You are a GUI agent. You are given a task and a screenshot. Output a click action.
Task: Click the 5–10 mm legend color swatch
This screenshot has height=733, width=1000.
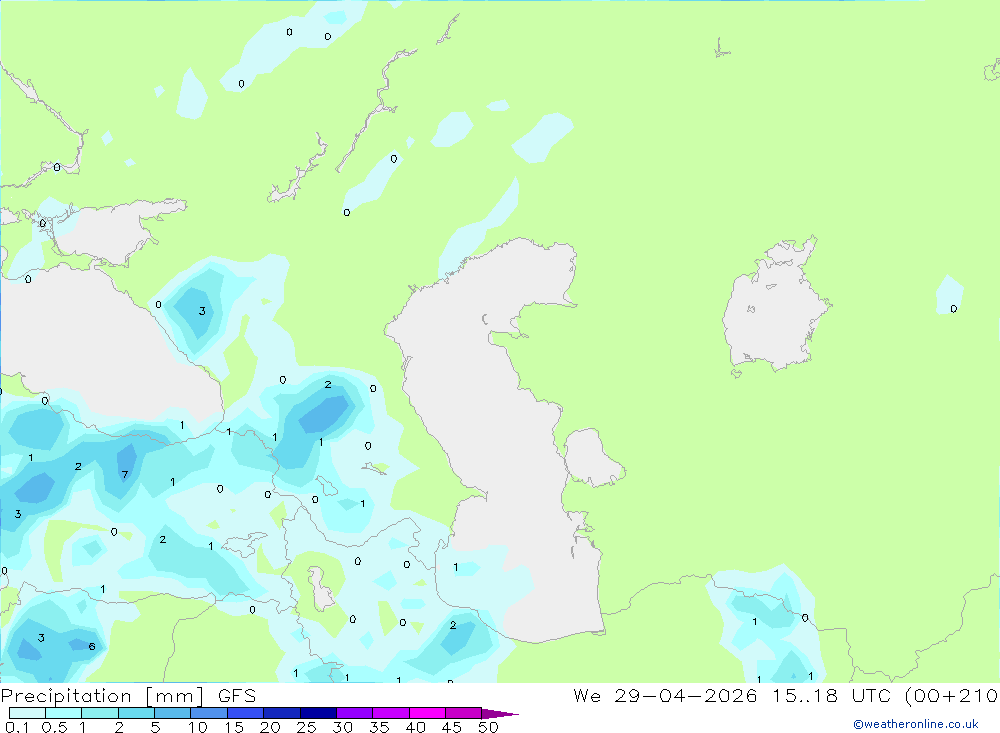[173, 713]
